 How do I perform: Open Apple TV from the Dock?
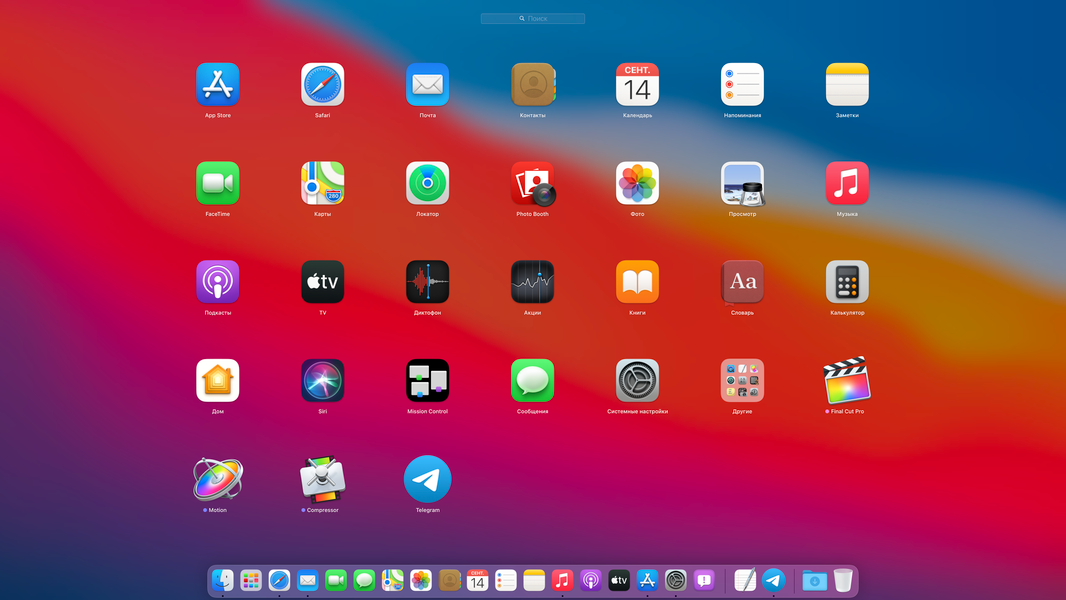click(619, 580)
